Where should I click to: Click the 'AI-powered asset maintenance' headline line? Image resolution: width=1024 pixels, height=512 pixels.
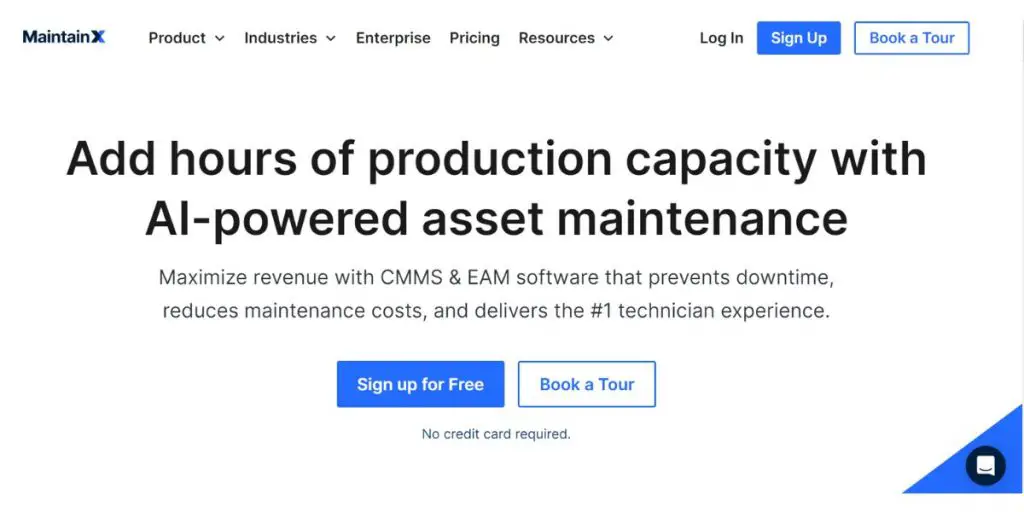click(x=496, y=217)
